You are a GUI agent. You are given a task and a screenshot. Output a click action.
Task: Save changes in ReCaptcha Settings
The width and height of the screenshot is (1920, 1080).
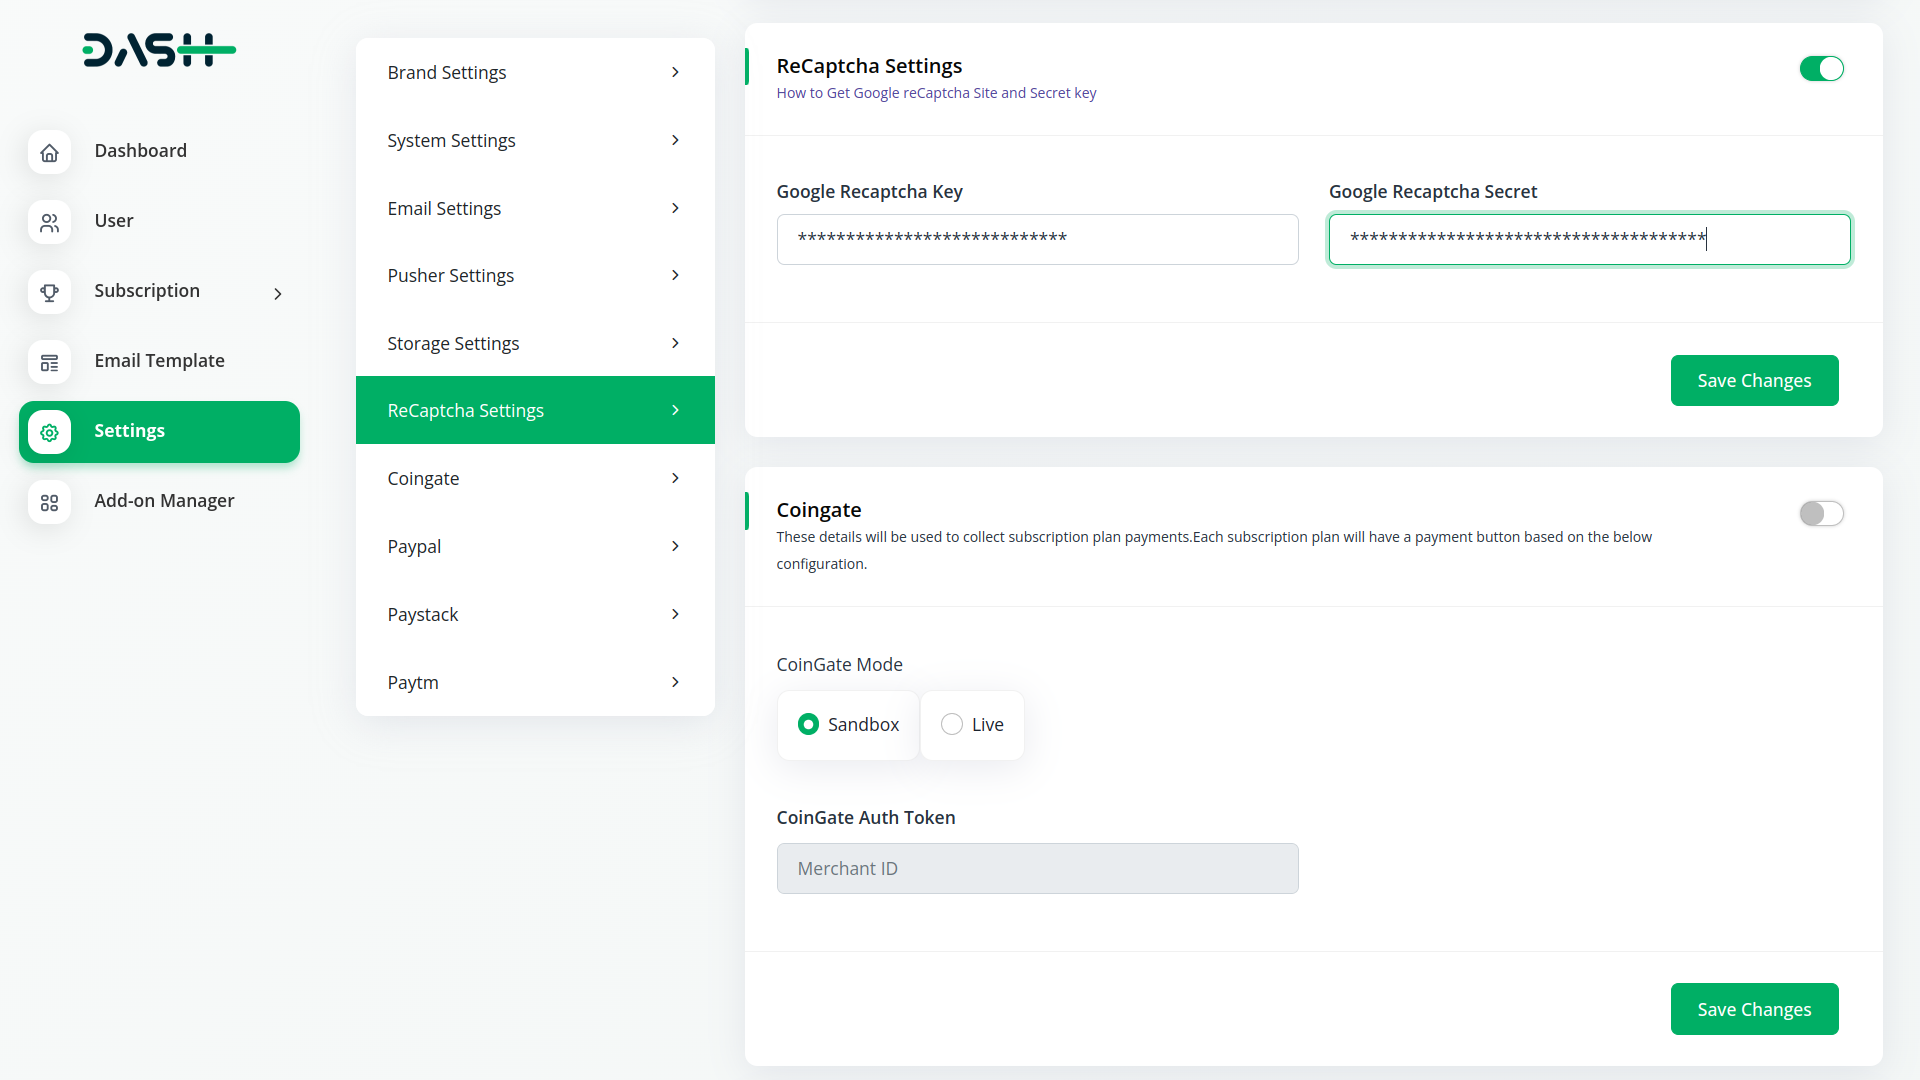[x=1753, y=380]
